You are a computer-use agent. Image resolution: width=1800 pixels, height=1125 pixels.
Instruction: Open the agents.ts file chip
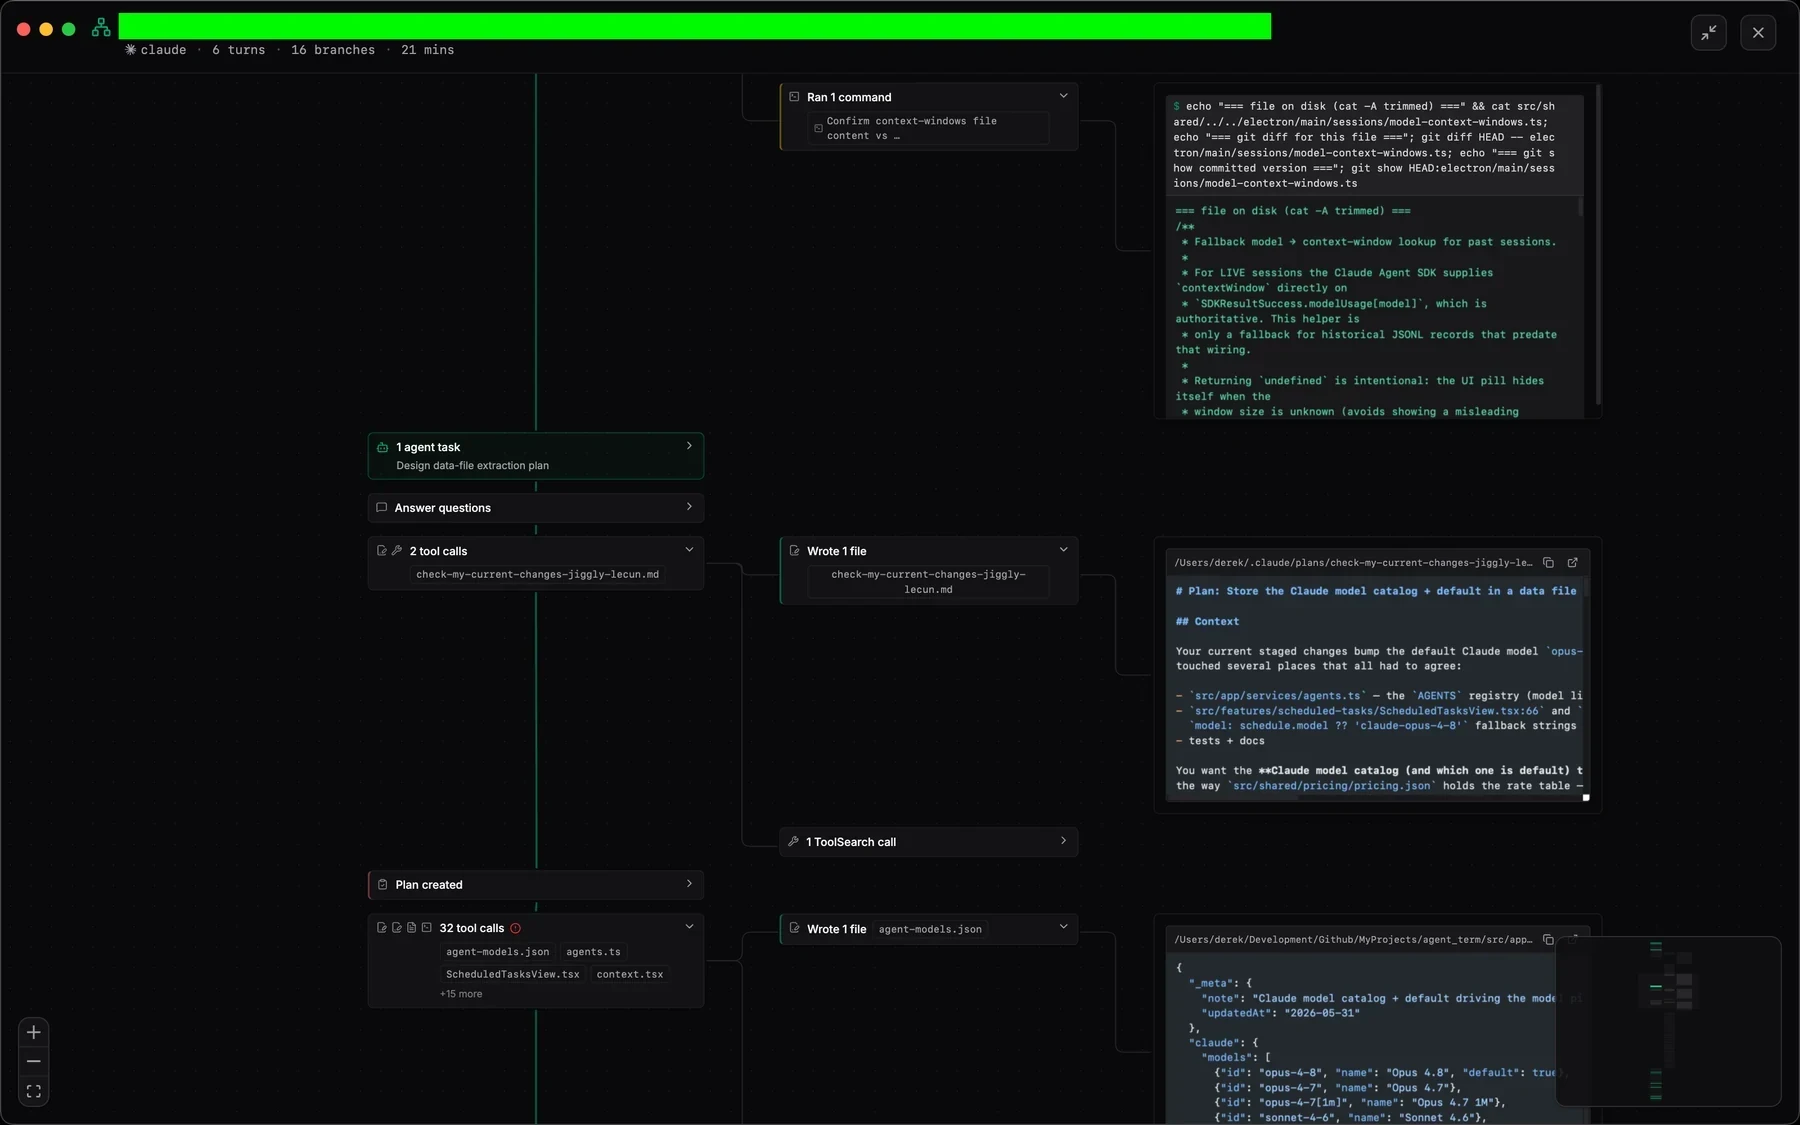click(x=593, y=951)
